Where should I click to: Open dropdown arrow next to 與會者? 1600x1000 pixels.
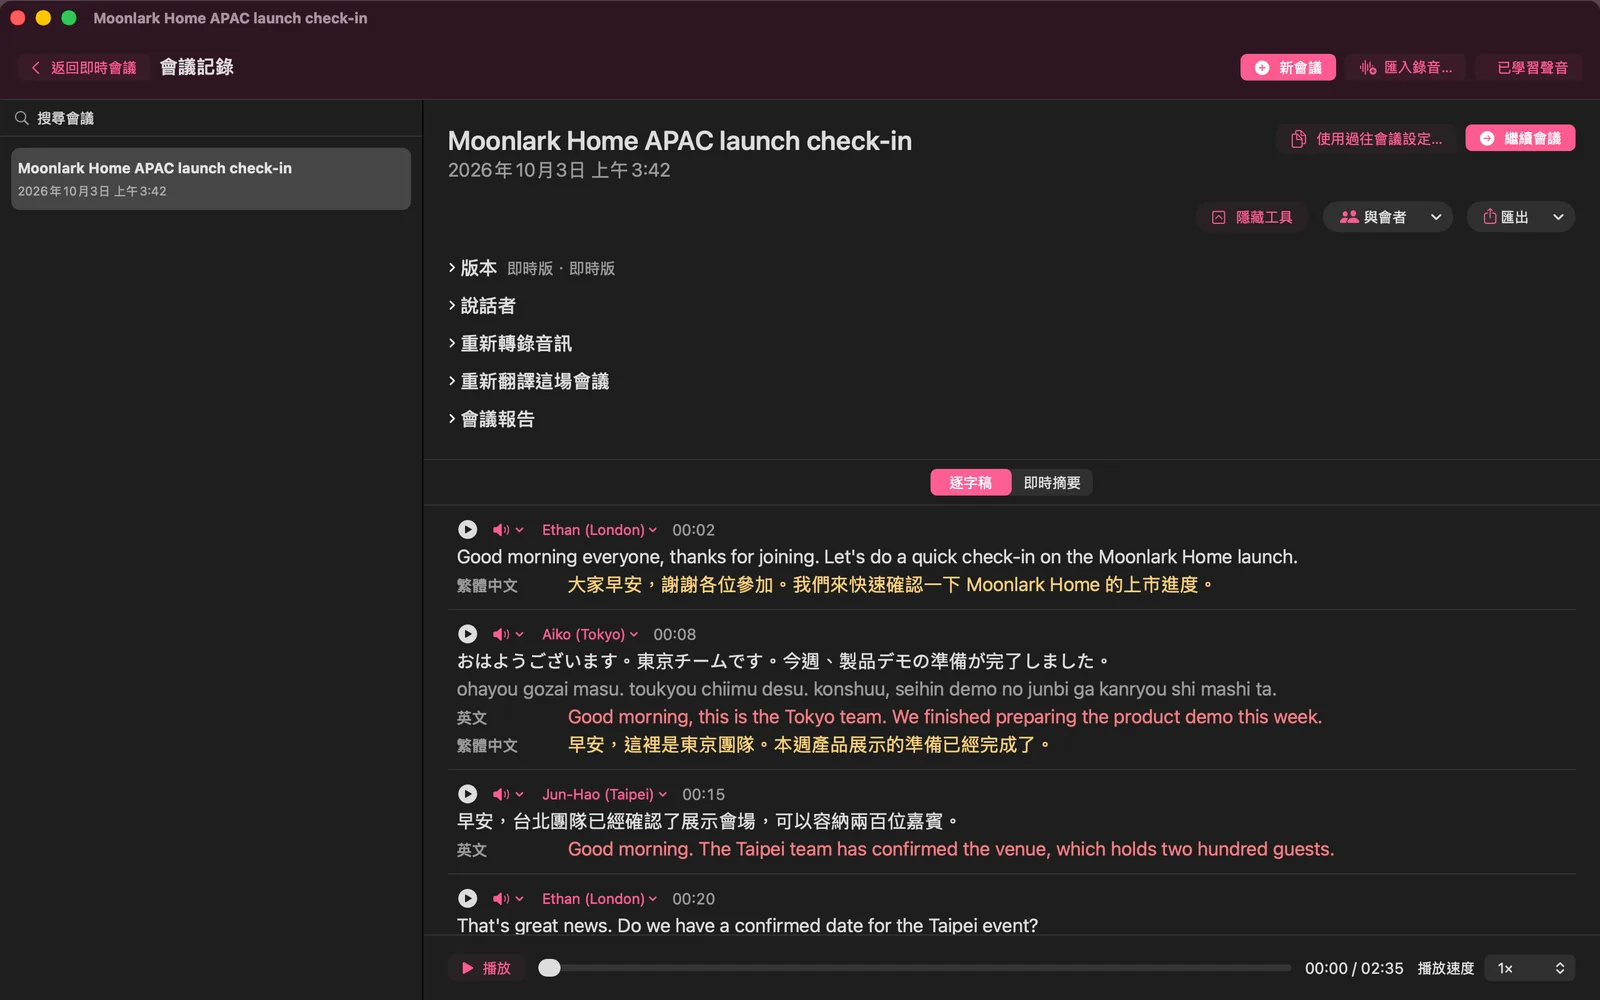pos(1436,217)
